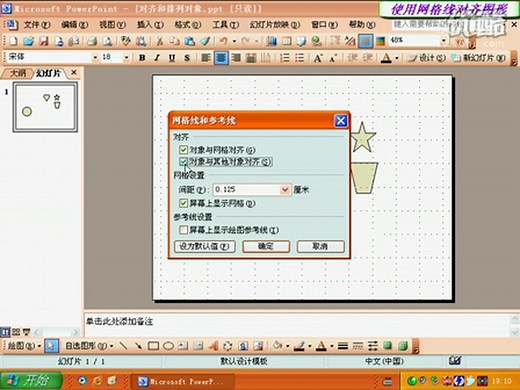Open the 间距 spacing dropdown

click(285, 190)
